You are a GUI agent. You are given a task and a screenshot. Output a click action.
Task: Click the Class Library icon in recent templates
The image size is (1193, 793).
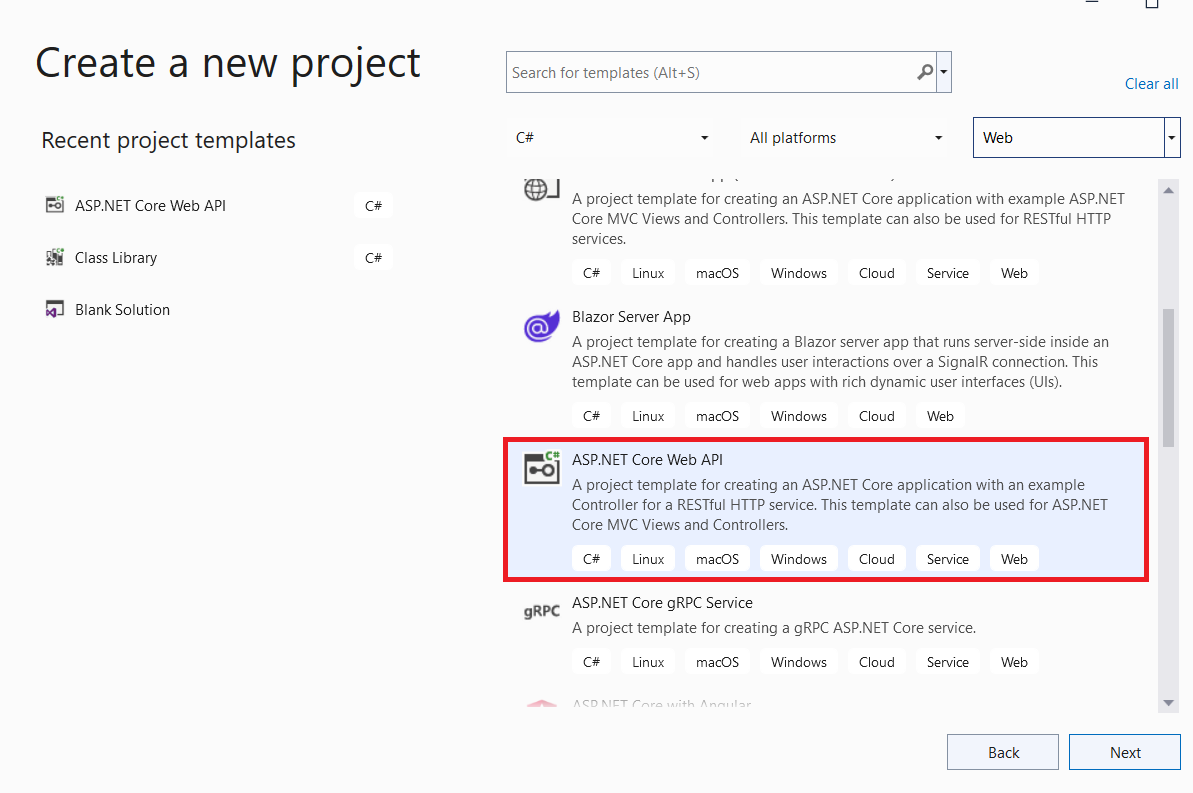[54, 257]
